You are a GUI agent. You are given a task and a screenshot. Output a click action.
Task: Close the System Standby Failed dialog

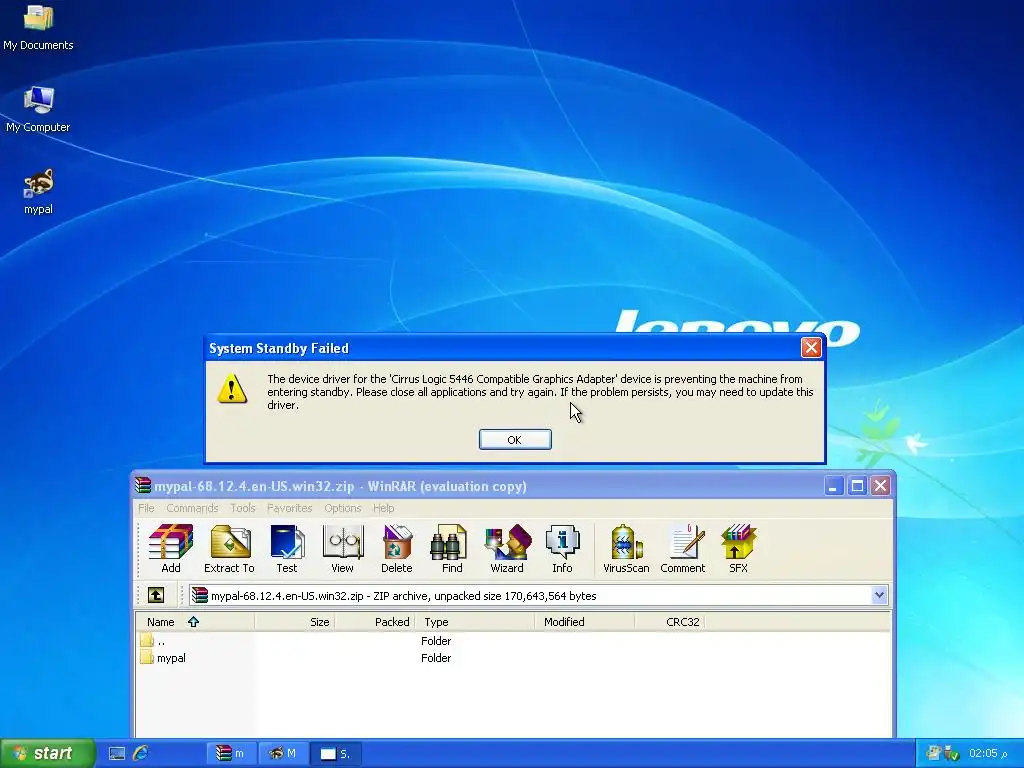[x=811, y=347]
